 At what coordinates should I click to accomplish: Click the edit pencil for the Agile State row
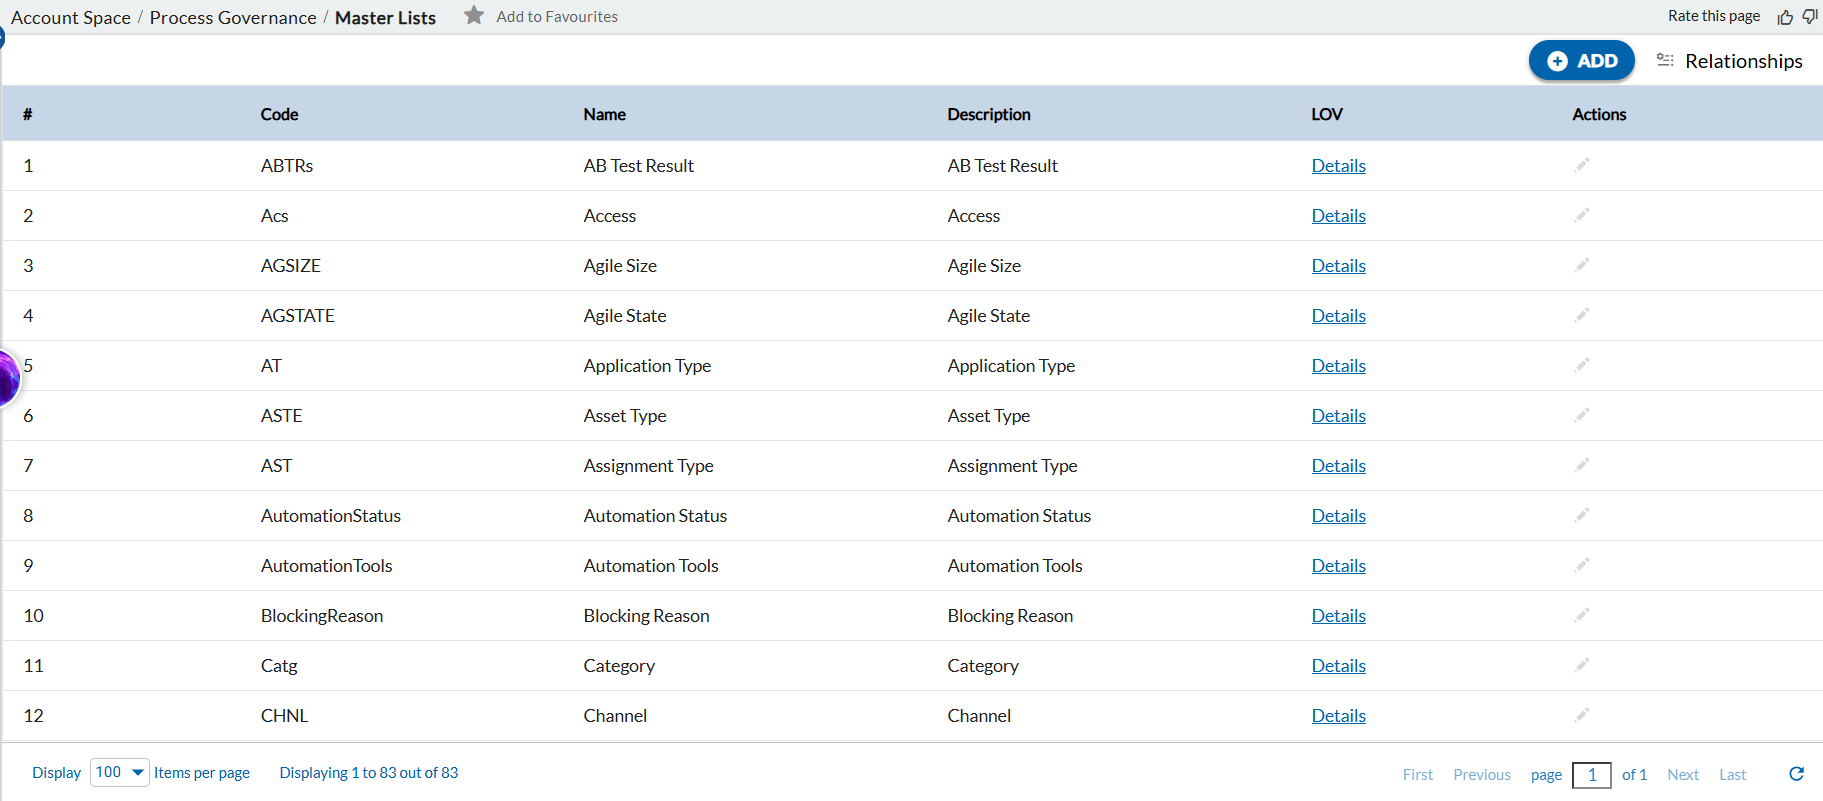[1581, 315]
